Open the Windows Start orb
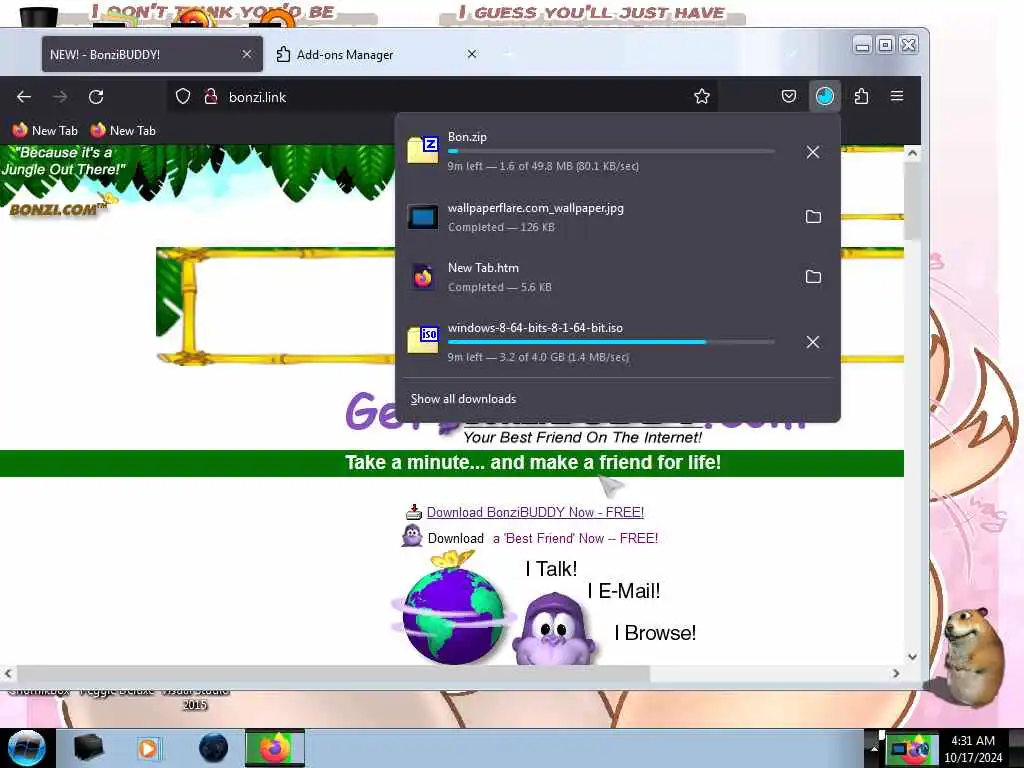The width and height of the screenshot is (1024, 768). [27, 748]
